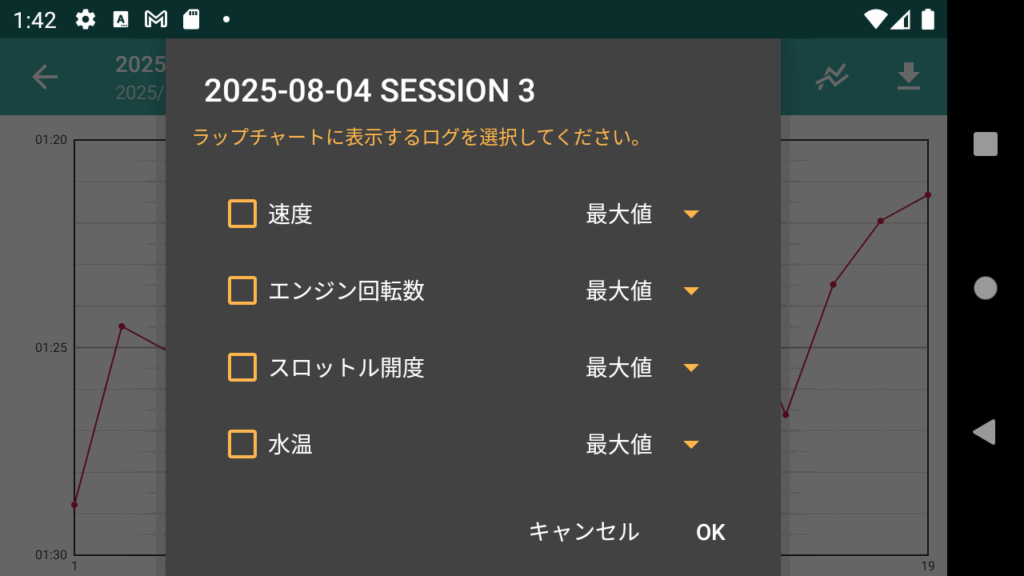Tick the 水温 checkbox
Viewport: 1024px width, 576px height.
[x=242, y=444]
